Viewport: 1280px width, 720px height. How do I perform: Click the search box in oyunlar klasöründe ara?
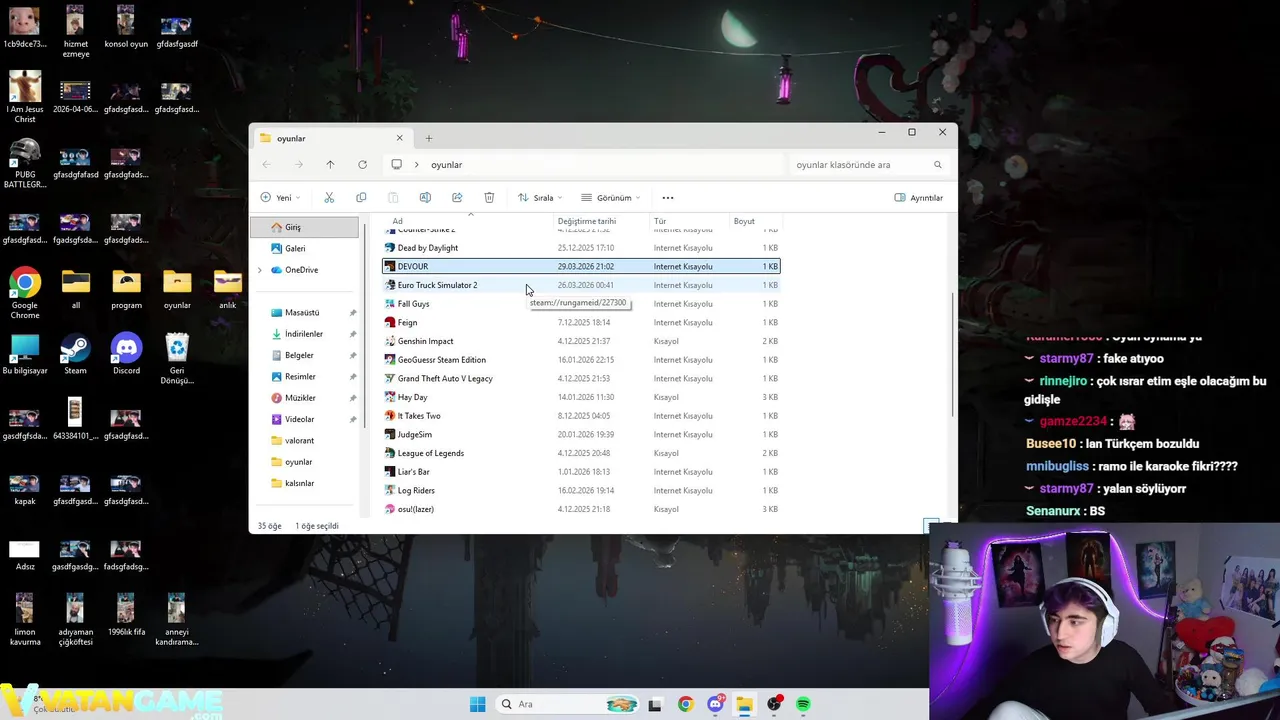pyautogui.click(x=868, y=164)
